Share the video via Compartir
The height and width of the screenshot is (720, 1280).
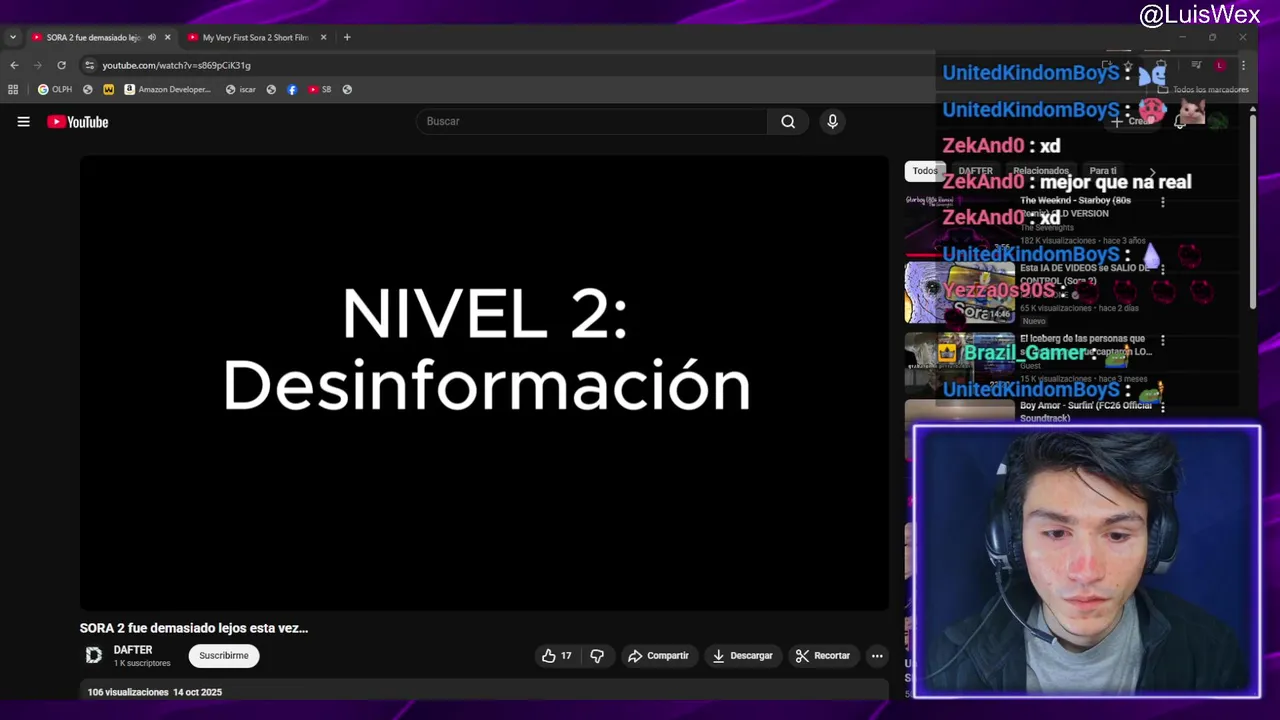[658, 656]
